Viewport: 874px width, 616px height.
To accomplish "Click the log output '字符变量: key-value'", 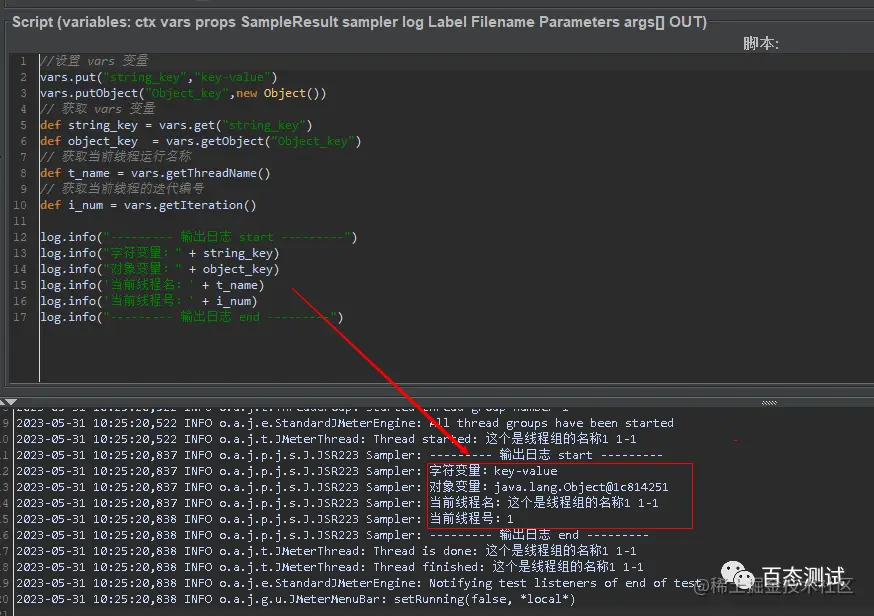I will [493, 471].
